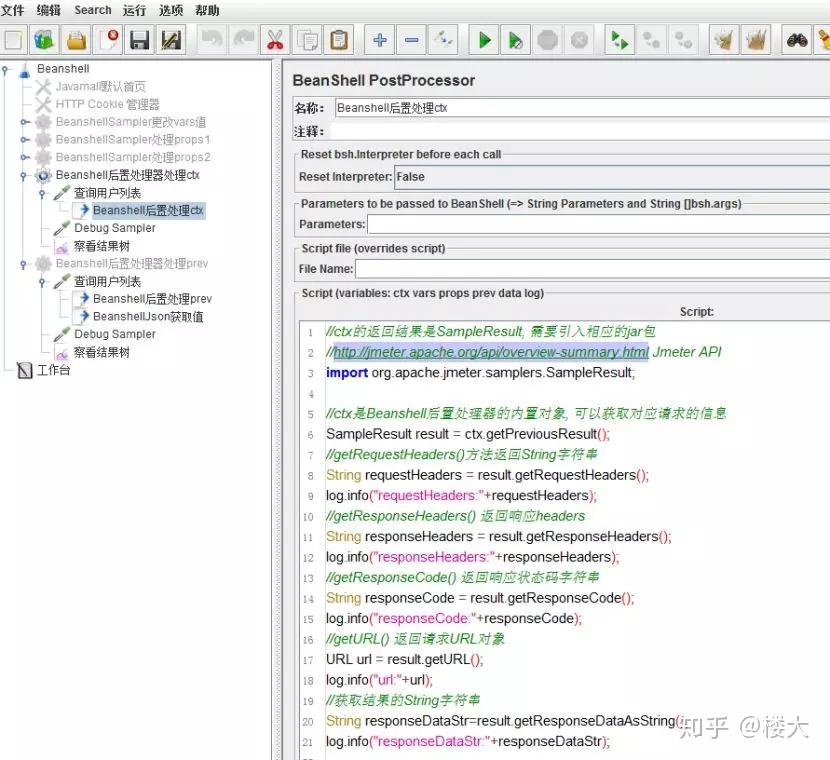Click inside the 名称 input field
Screen dimensions: 830x760
tap(500, 107)
